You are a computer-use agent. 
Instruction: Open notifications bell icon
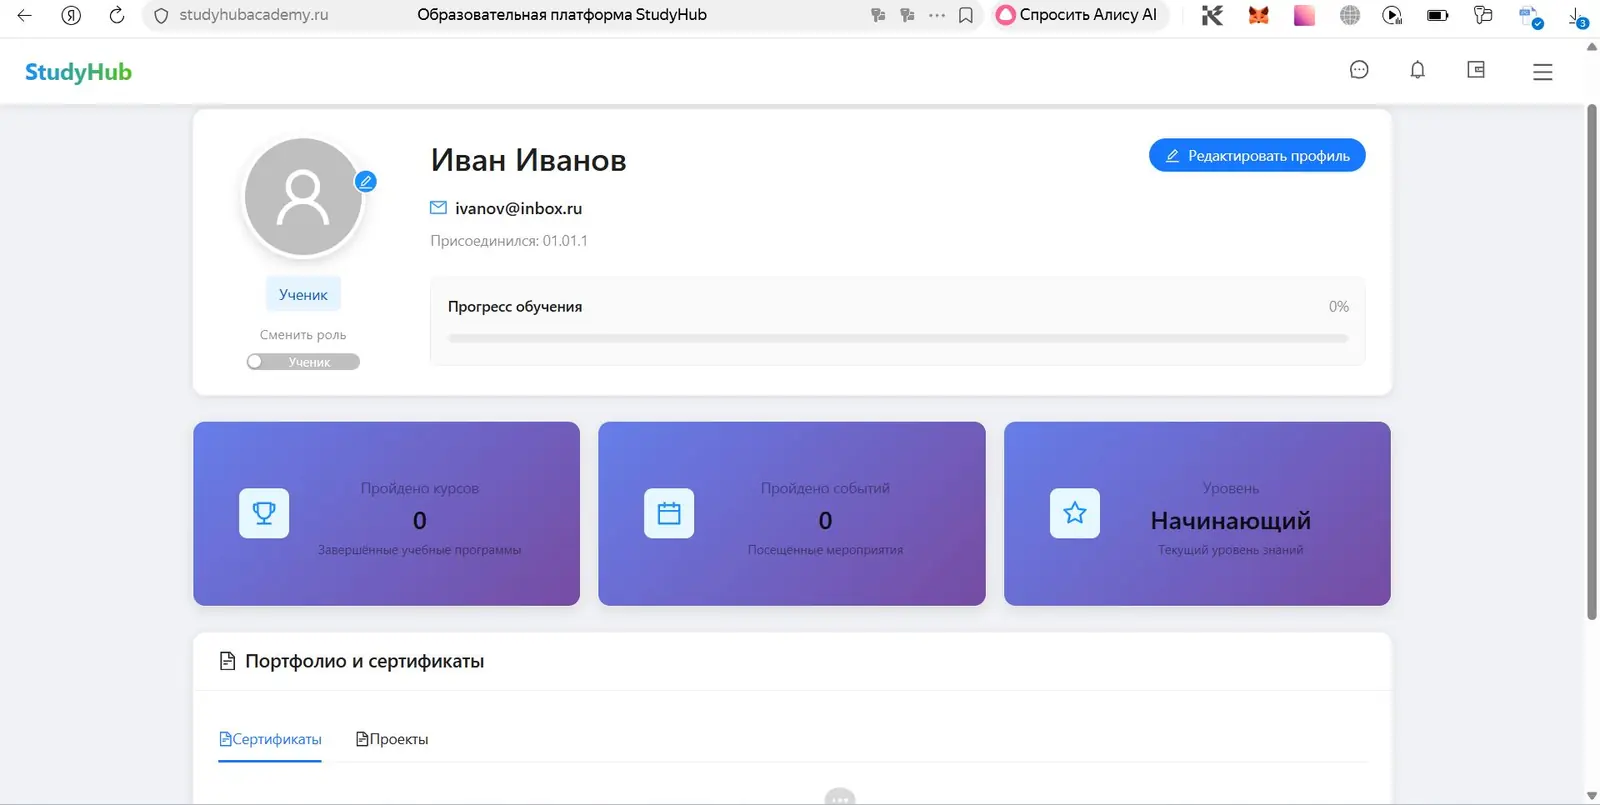pyautogui.click(x=1417, y=70)
